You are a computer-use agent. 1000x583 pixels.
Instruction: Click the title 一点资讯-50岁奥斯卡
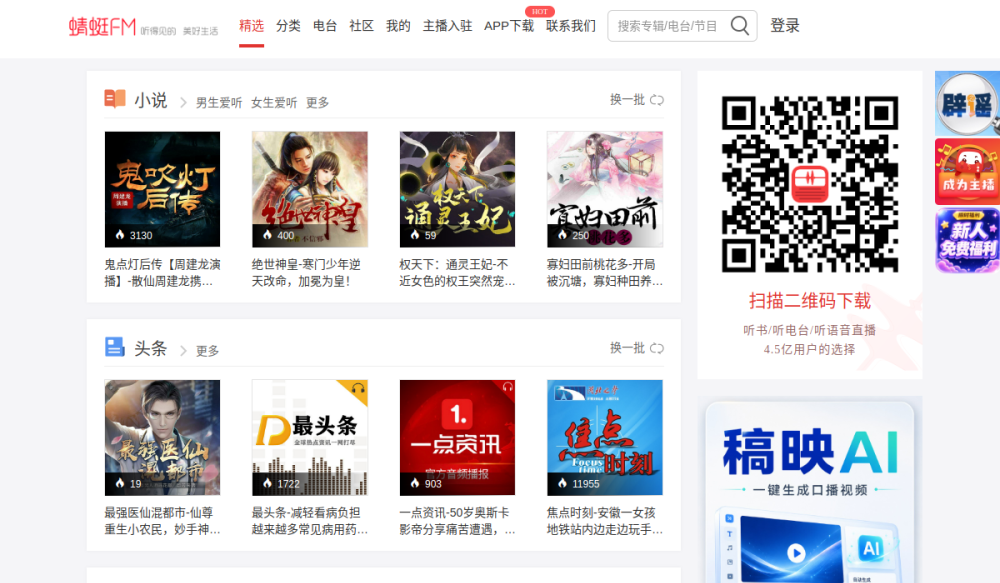457,521
